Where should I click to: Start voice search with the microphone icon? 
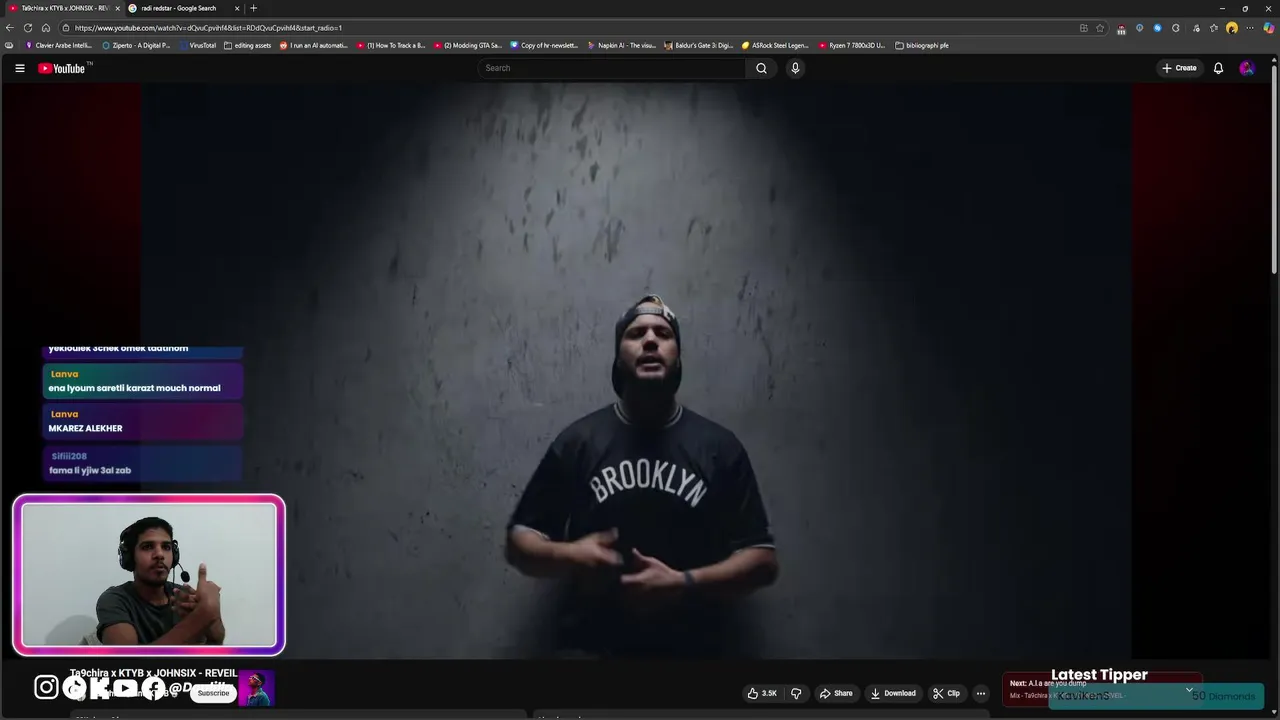pyautogui.click(x=795, y=68)
